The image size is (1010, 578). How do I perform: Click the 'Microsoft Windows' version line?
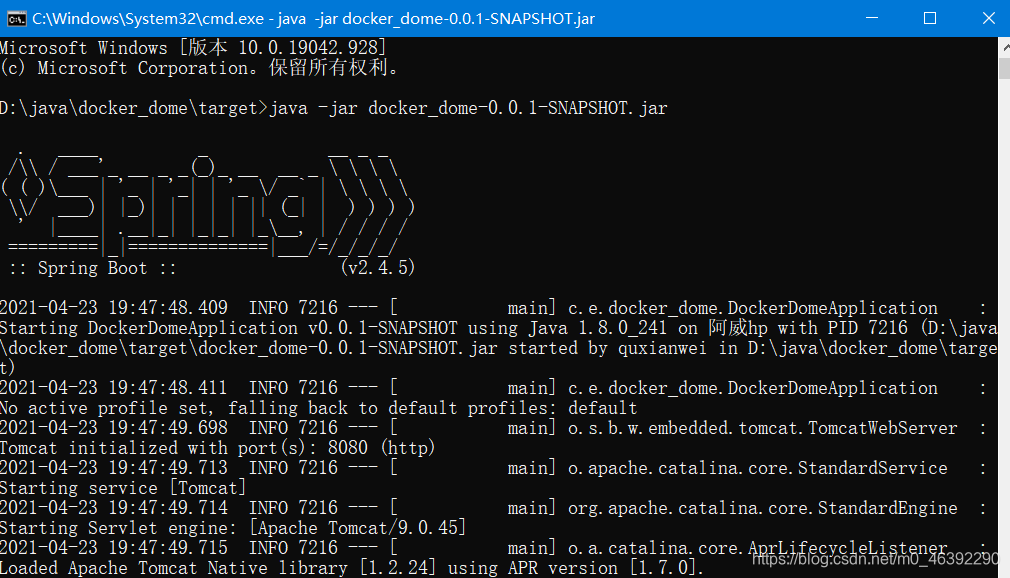[x=193, y=48]
